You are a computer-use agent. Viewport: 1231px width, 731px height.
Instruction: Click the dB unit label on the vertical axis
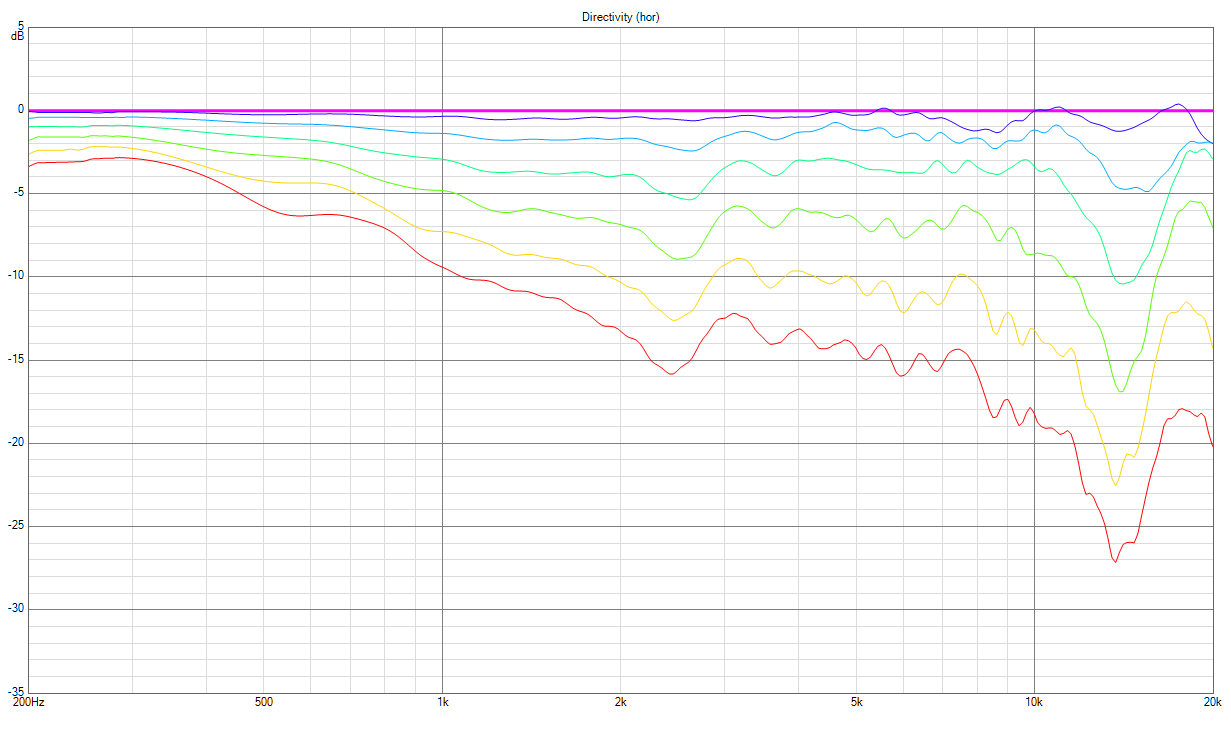click(x=17, y=37)
